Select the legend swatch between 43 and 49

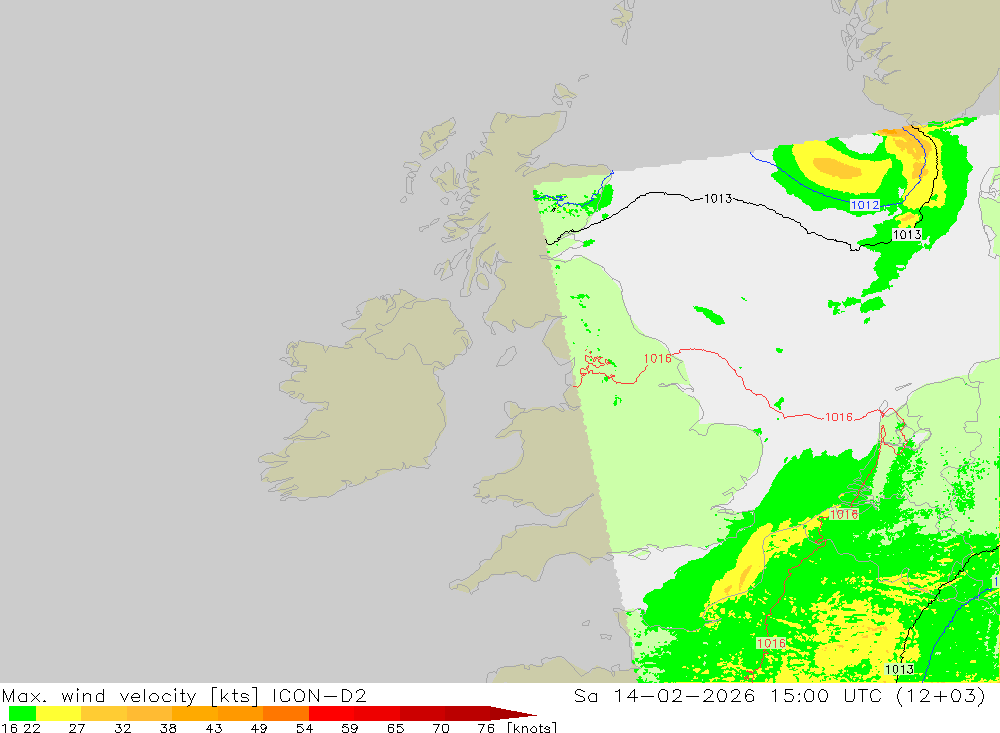click(240, 713)
